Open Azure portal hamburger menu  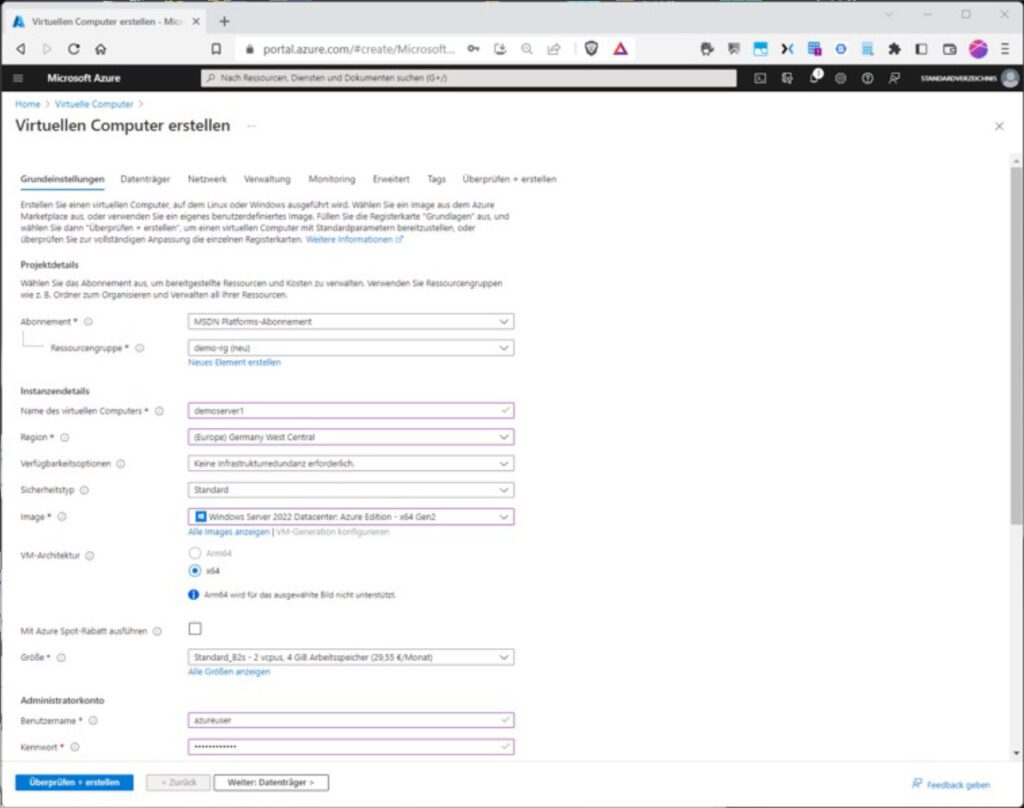[18, 78]
